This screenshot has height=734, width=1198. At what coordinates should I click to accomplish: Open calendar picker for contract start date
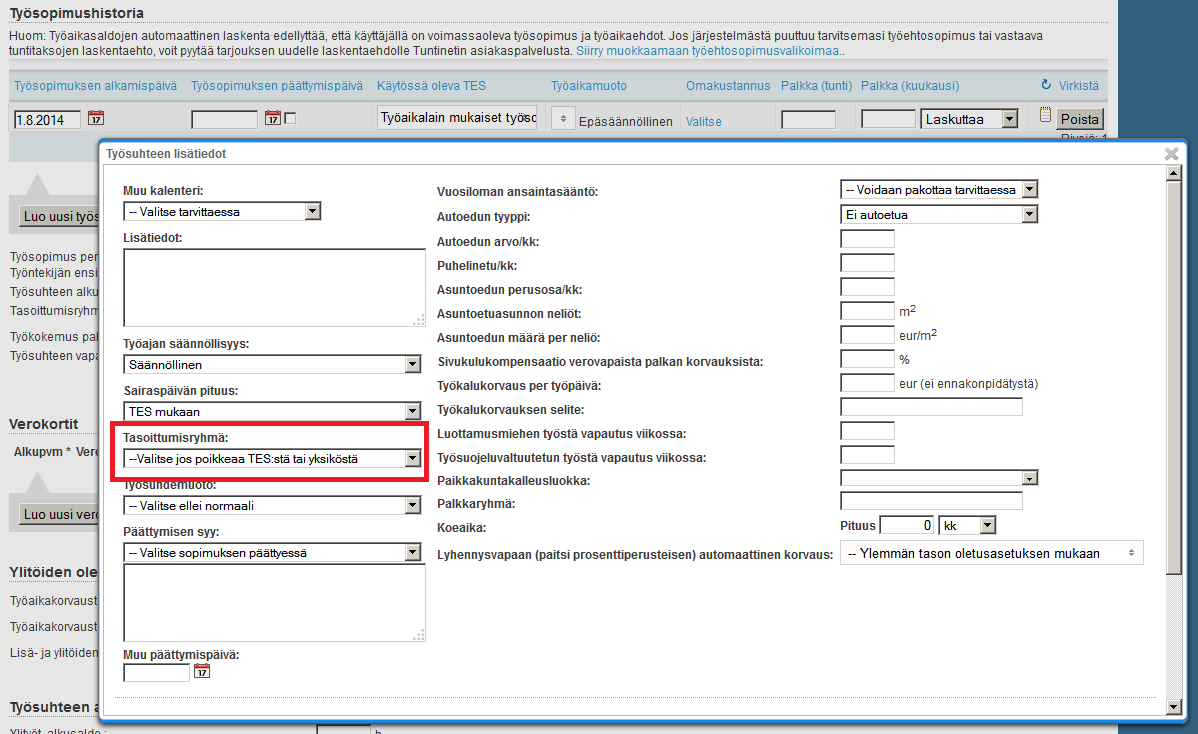pos(96,119)
